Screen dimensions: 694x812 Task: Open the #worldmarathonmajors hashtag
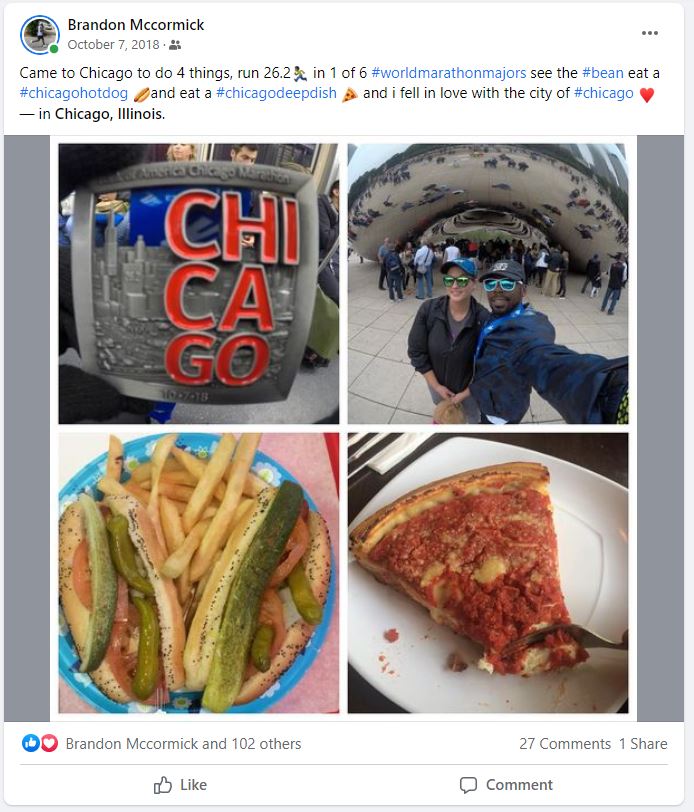449,73
